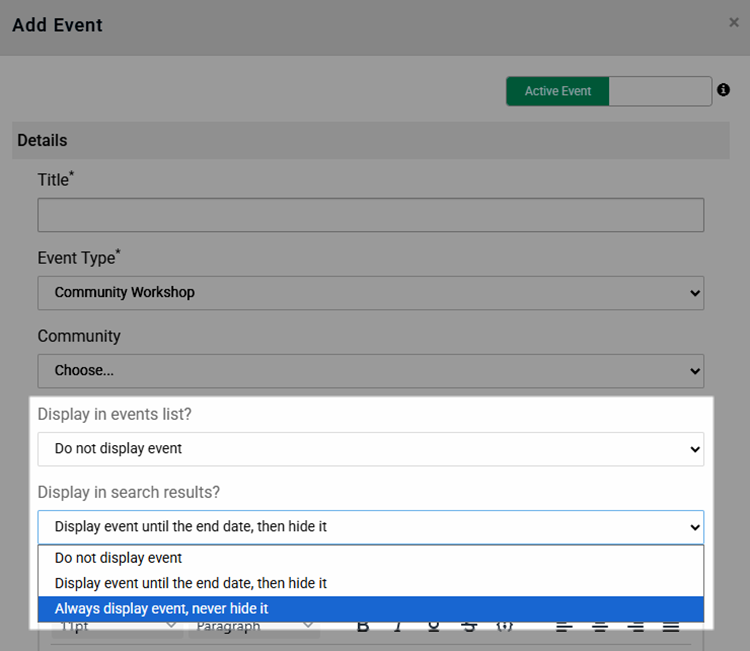Image resolution: width=750 pixels, height=651 pixels.
Task: Open the Display in events list dropdown
Action: pos(370,449)
